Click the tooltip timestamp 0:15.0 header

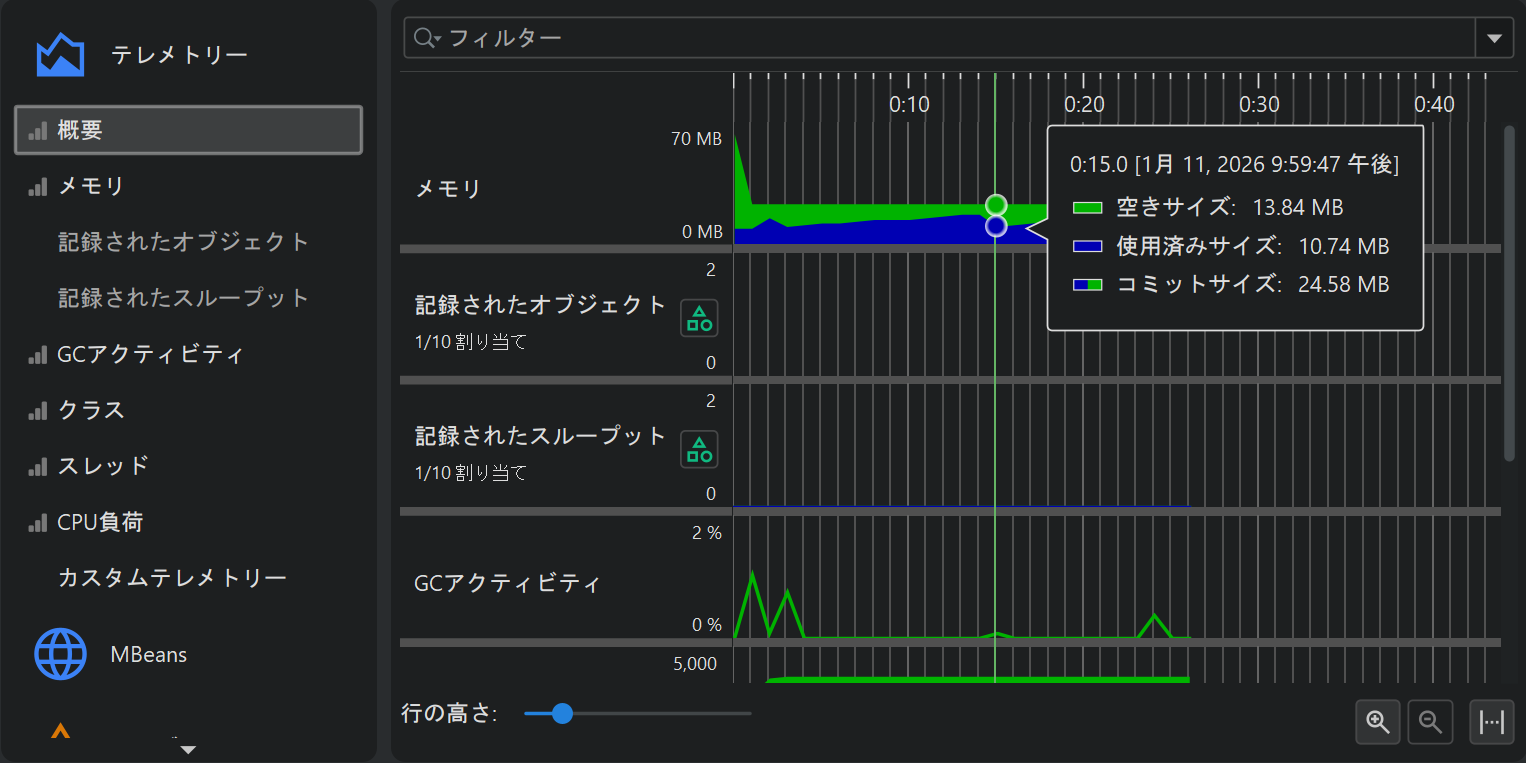tap(1234, 164)
